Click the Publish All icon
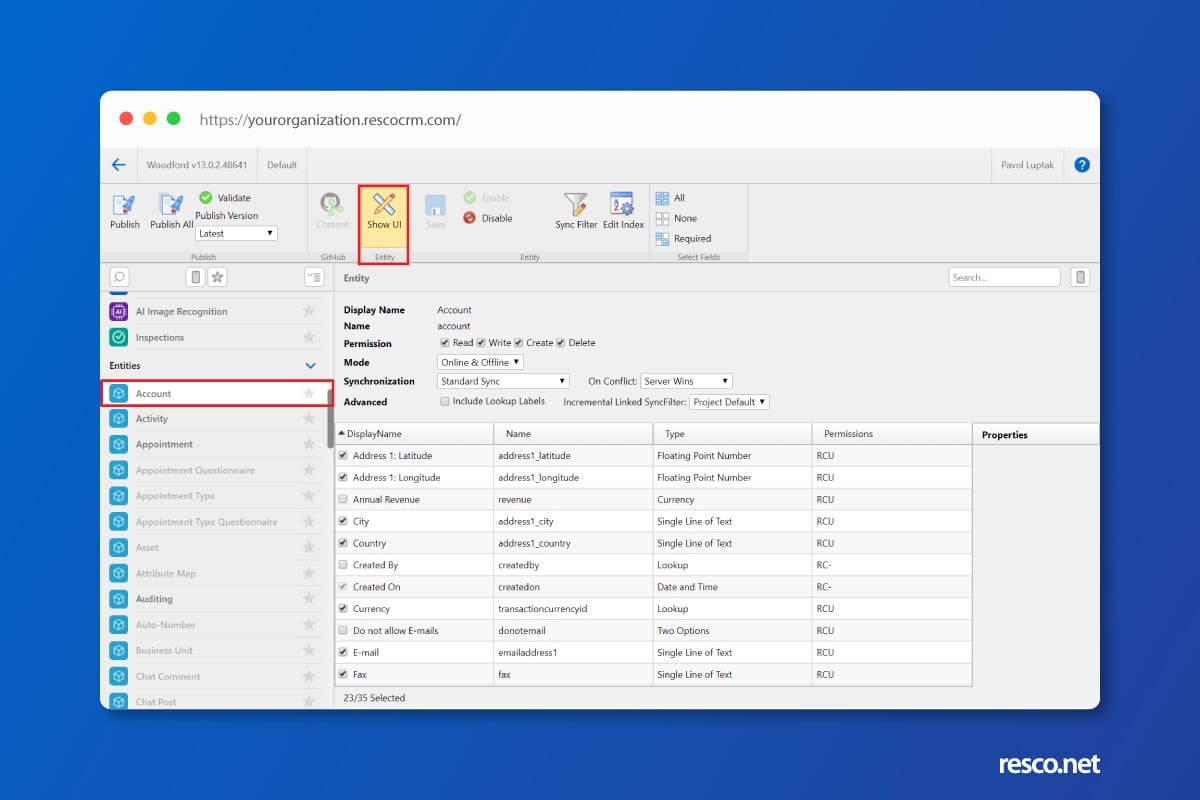Screen dimensions: 1200x800 [171, 205]
